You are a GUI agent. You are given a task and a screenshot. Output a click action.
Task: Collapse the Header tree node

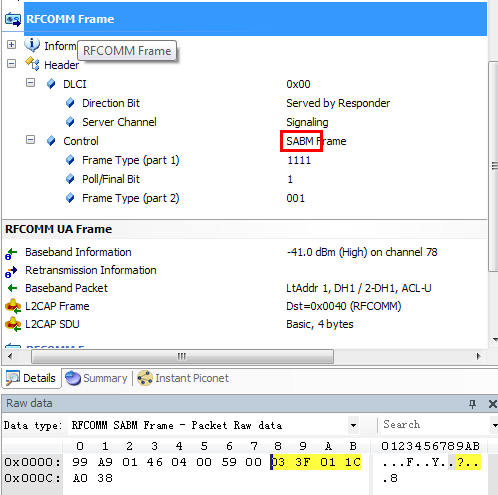(x=11, y=64)
